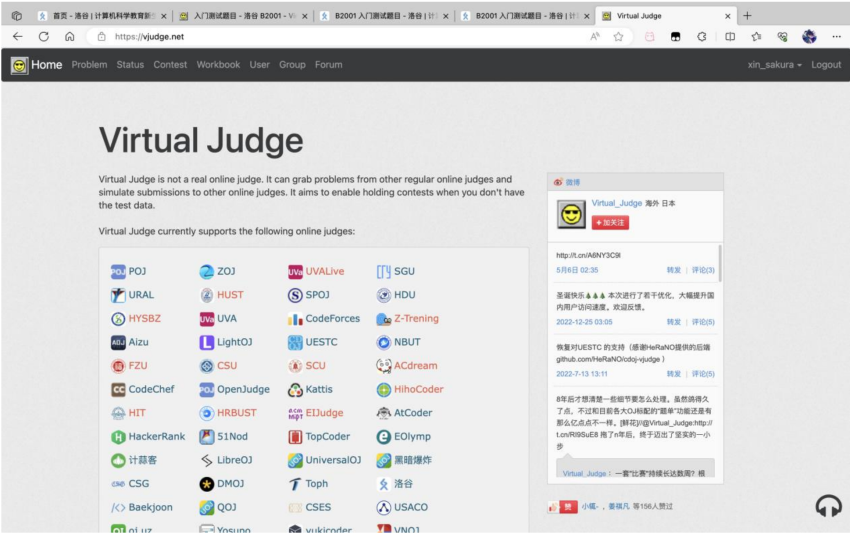
Task: Open the browser profile avatar
Action: 809,36
